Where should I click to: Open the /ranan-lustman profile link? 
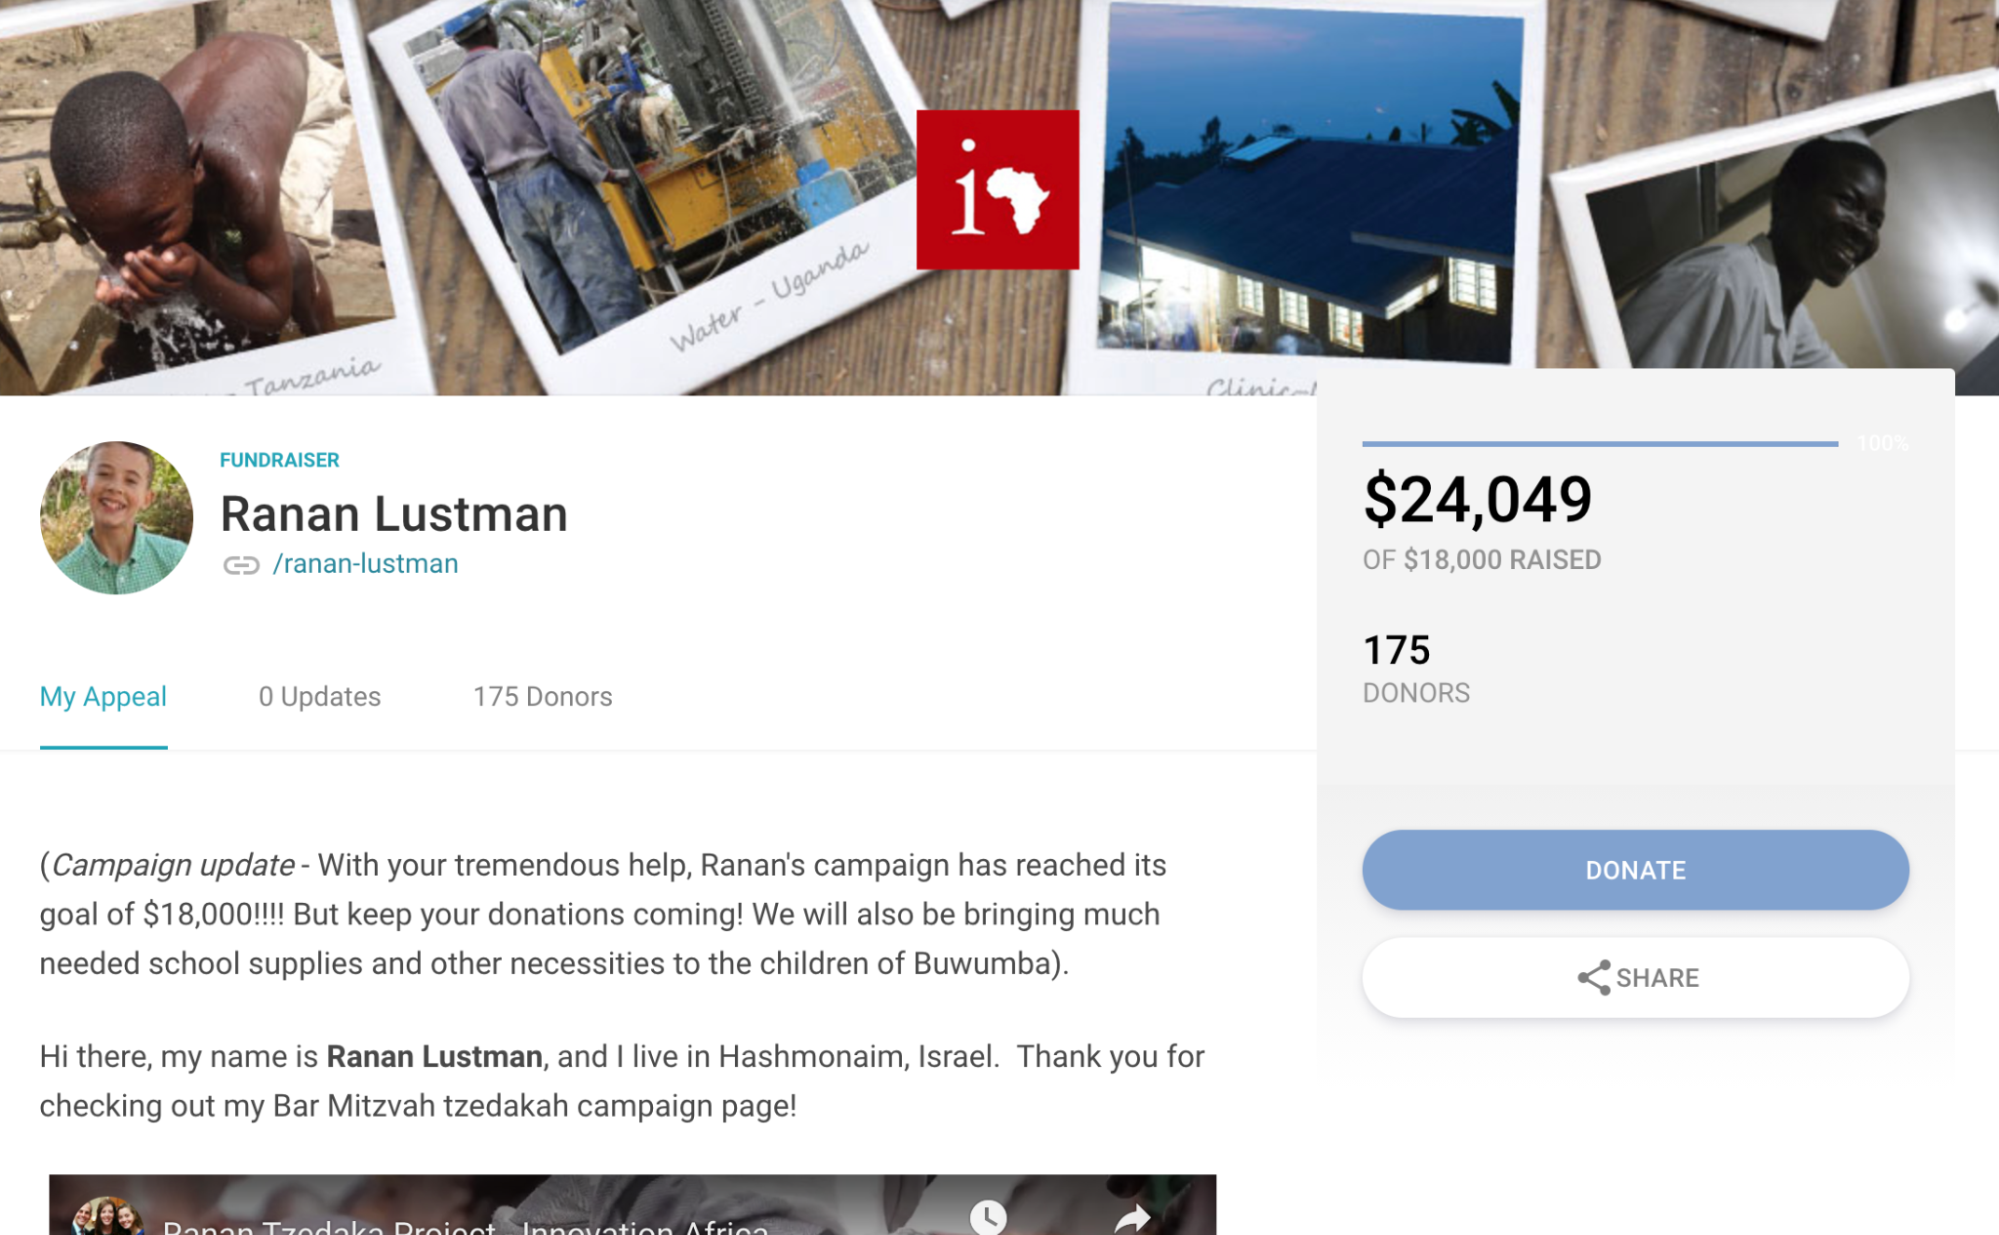[365, 564]
